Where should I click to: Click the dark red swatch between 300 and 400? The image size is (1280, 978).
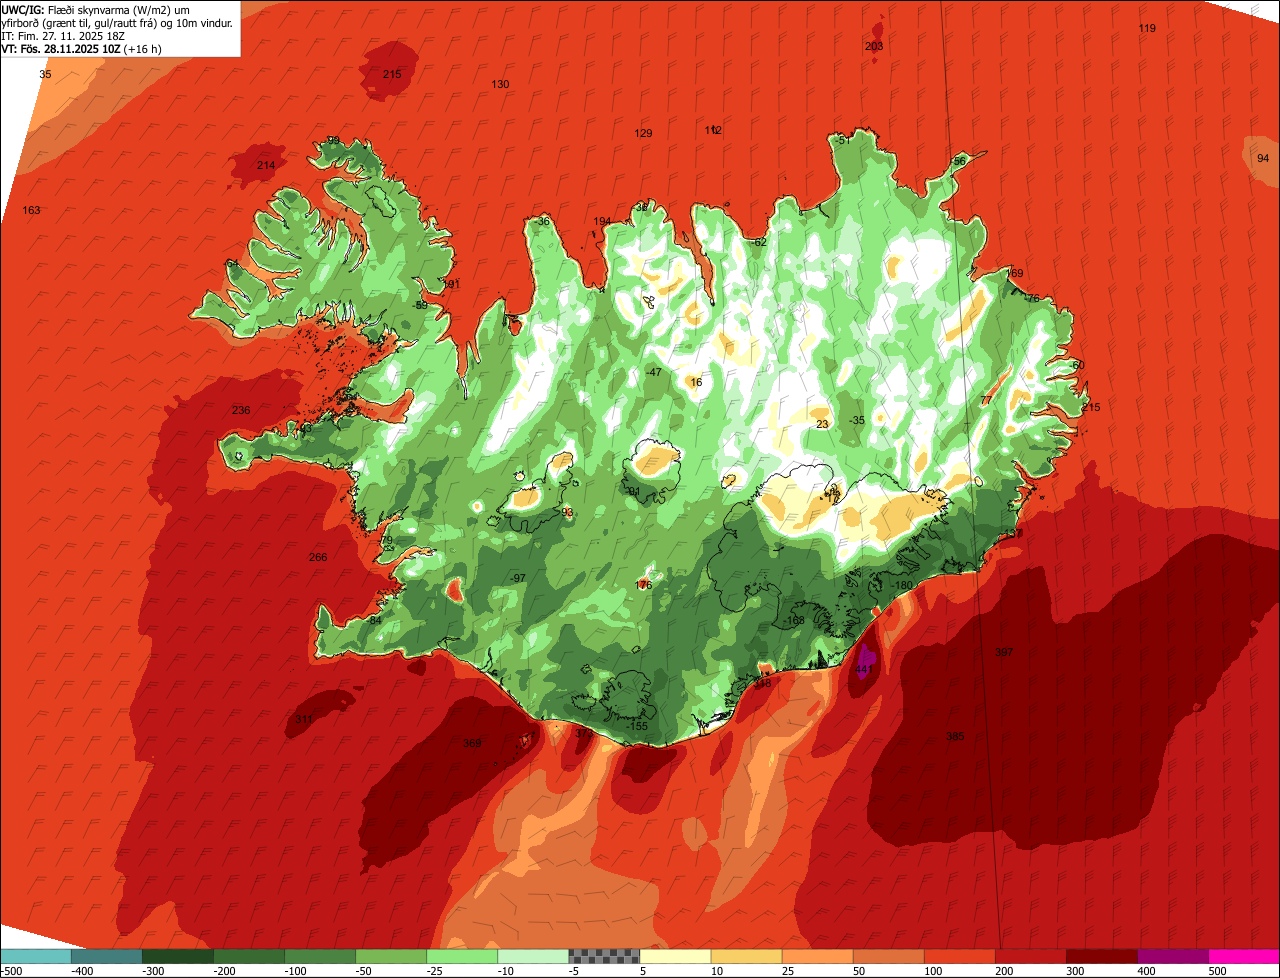click(1101, 955)
